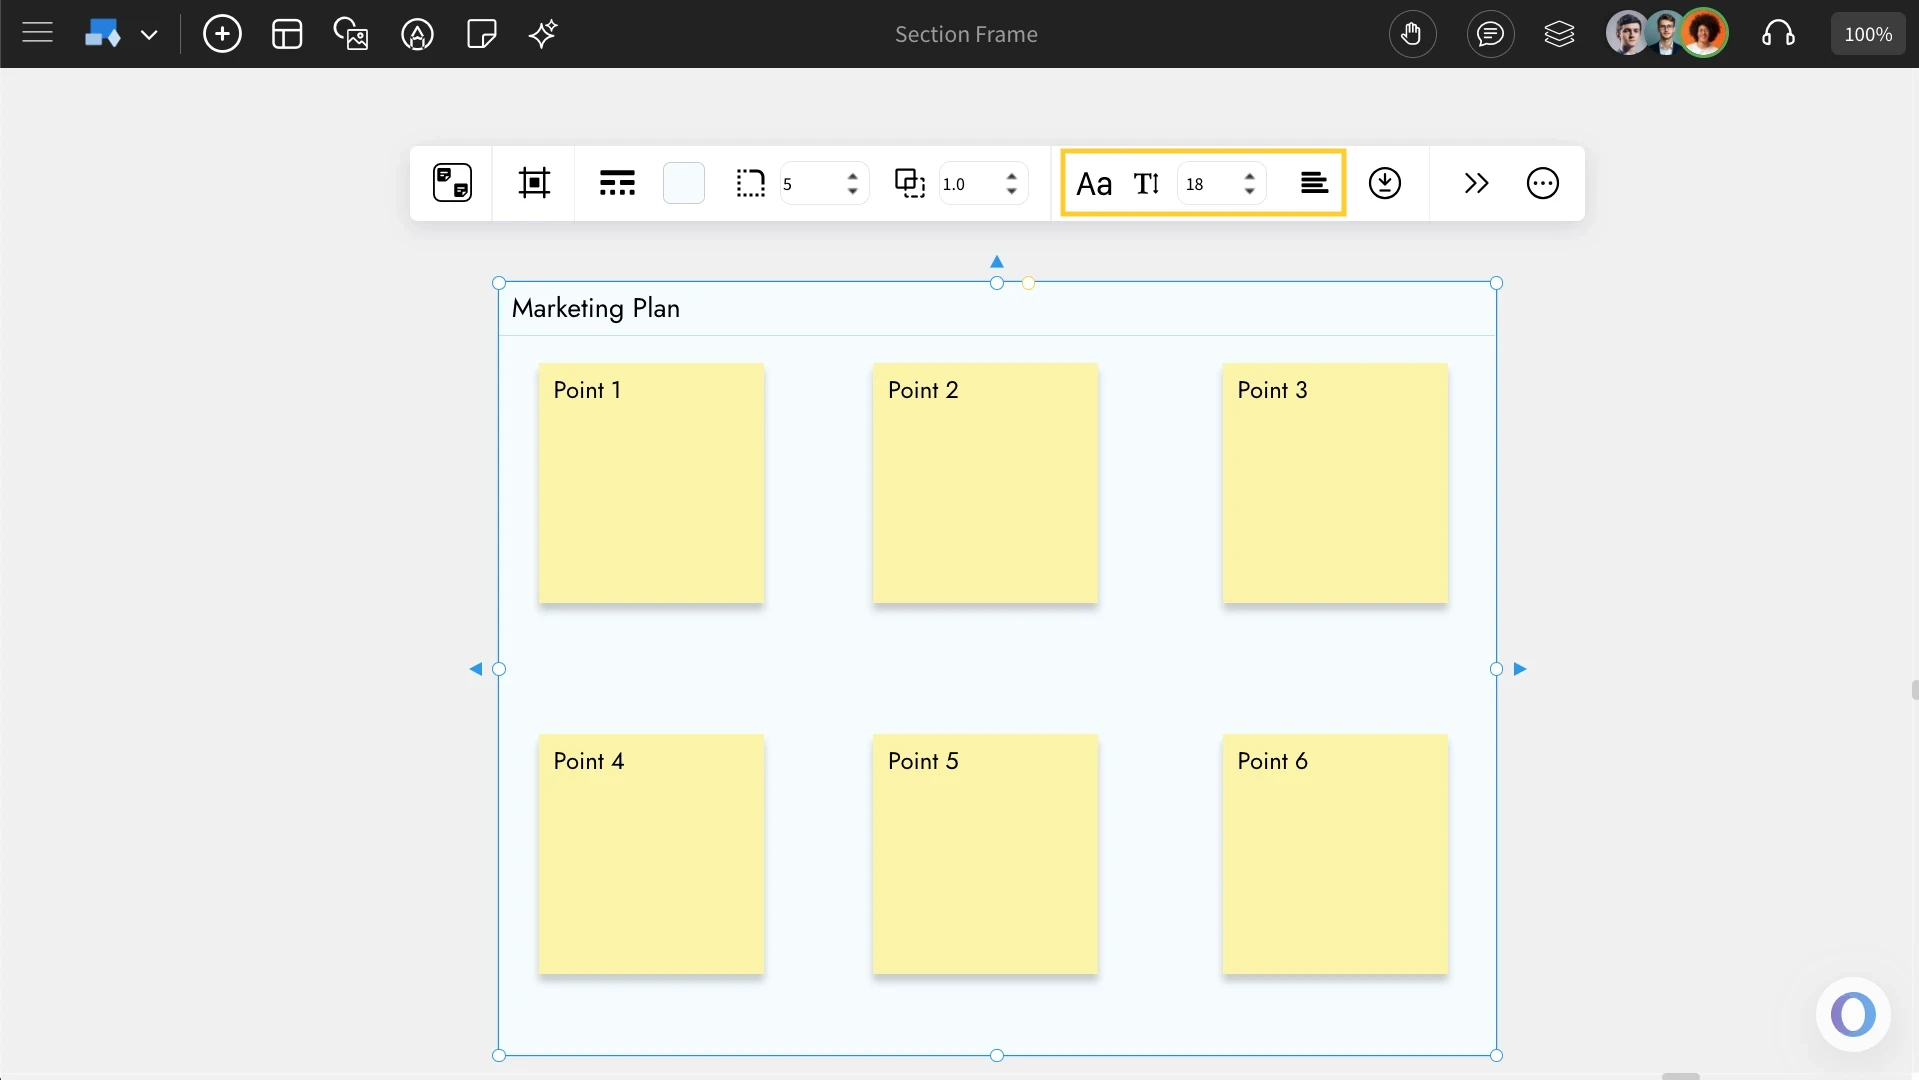Select the hand pan tool

[1413, 33]
